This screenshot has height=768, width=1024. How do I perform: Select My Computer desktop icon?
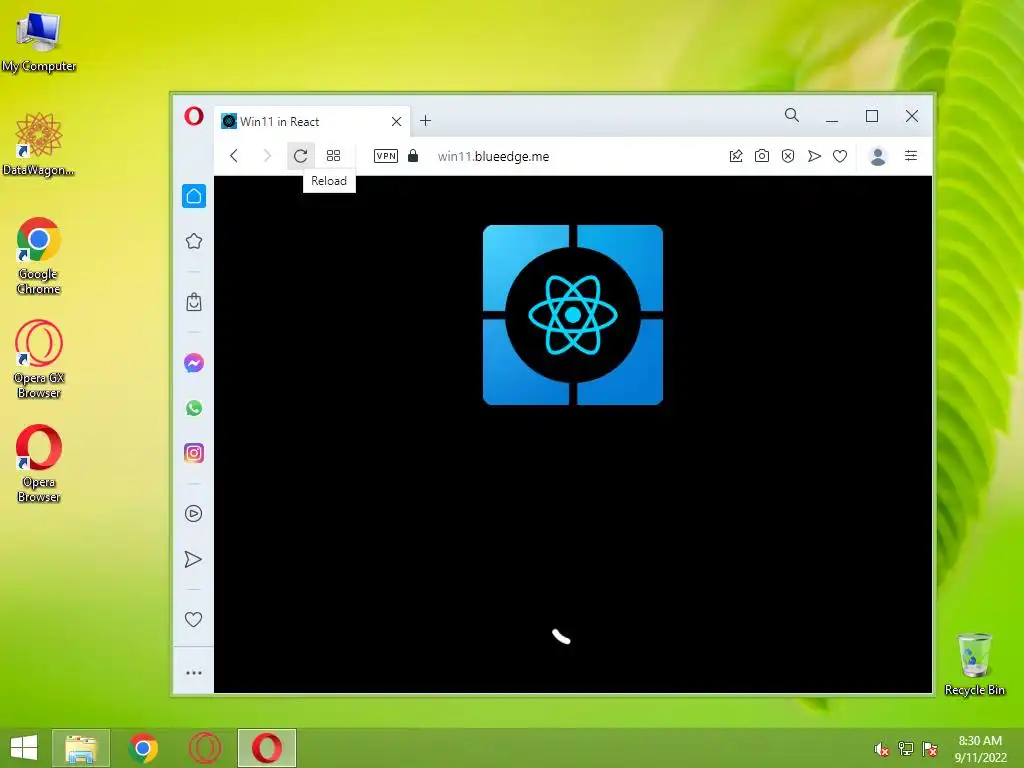pos(39,42)
